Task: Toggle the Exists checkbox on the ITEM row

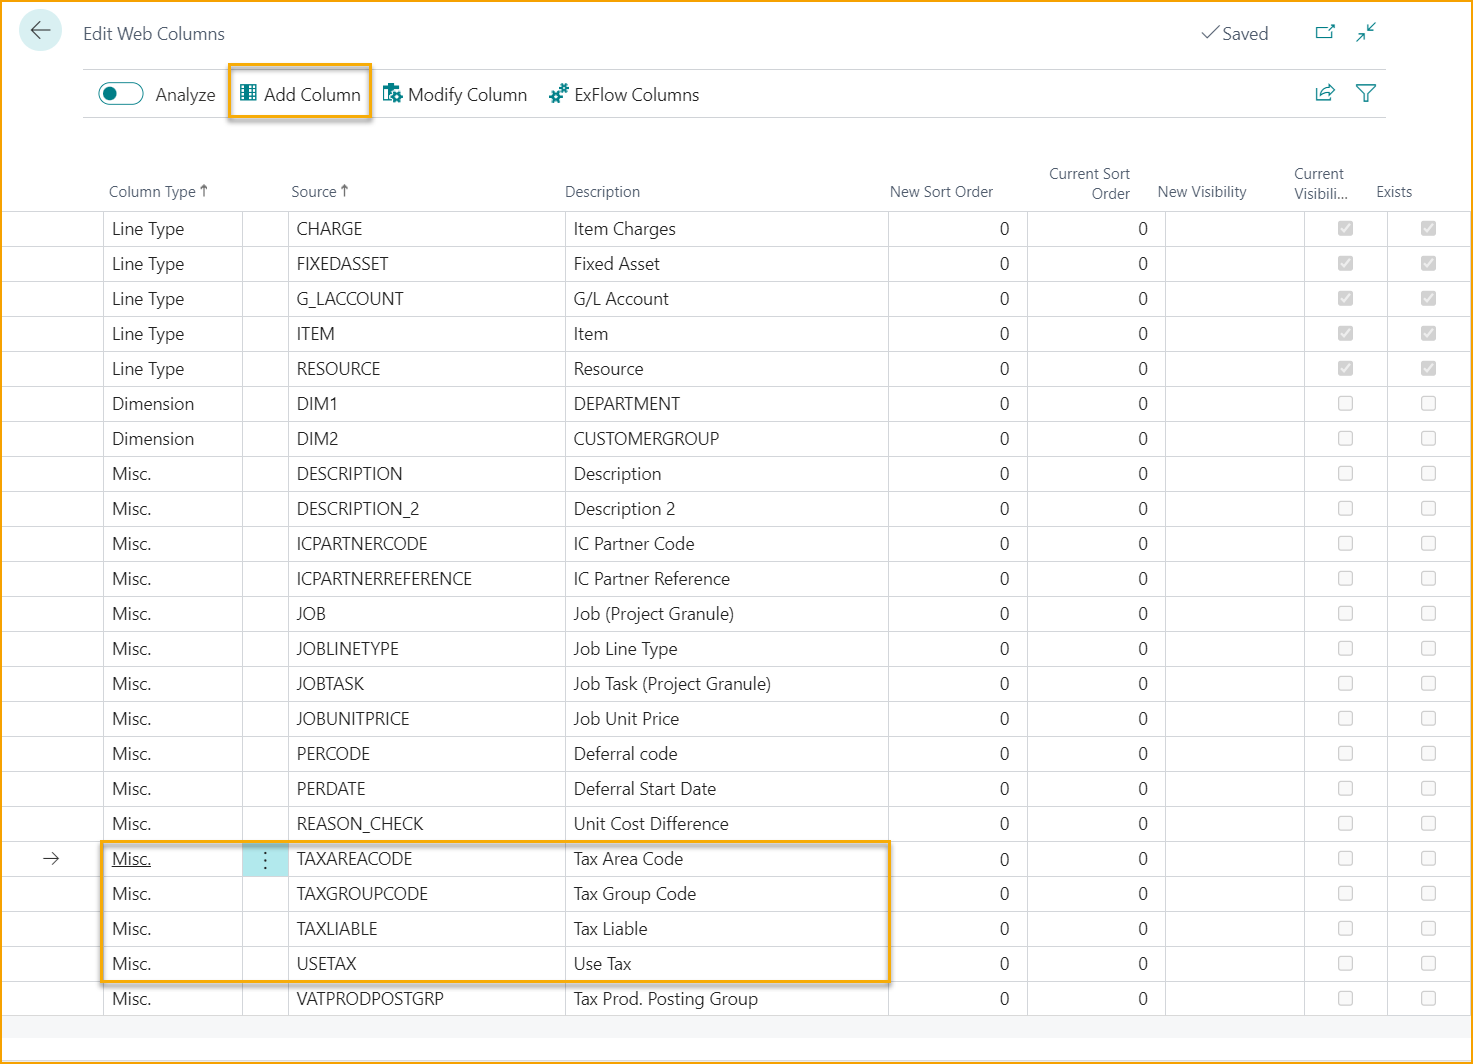Action: [x=1428, y=333]
